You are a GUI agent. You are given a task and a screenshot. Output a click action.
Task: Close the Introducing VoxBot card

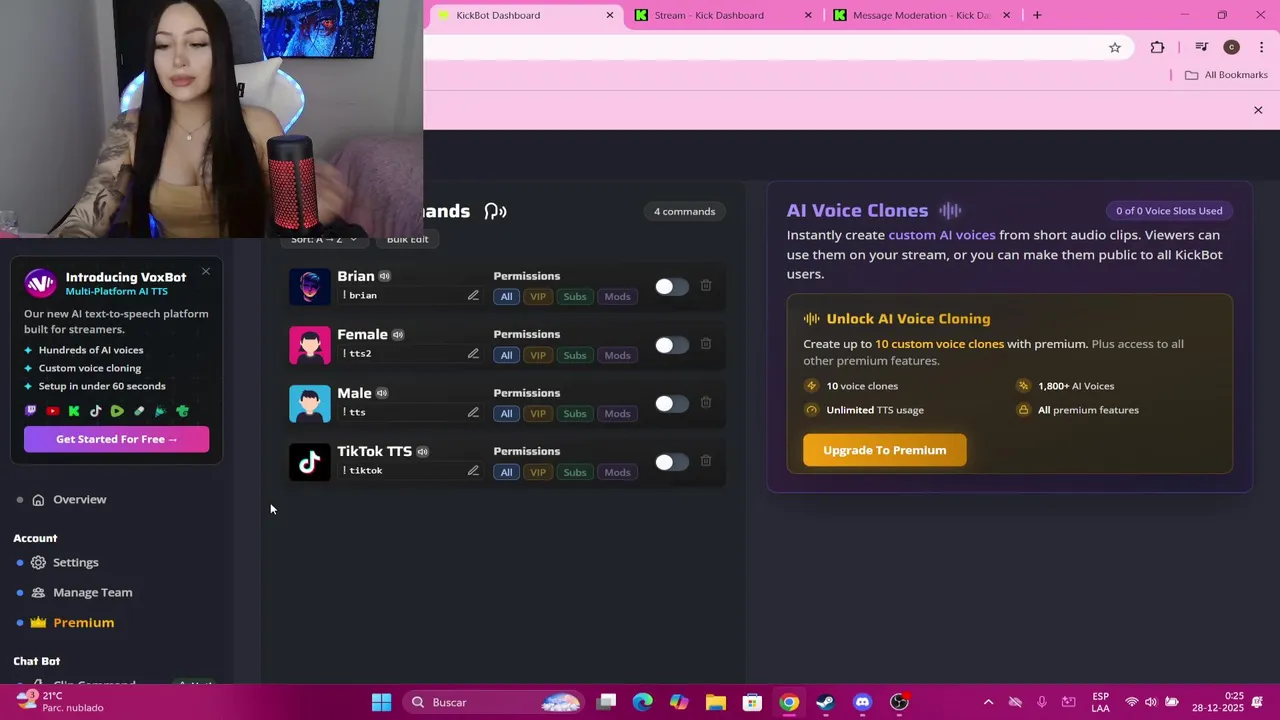(x=206, y=272)
